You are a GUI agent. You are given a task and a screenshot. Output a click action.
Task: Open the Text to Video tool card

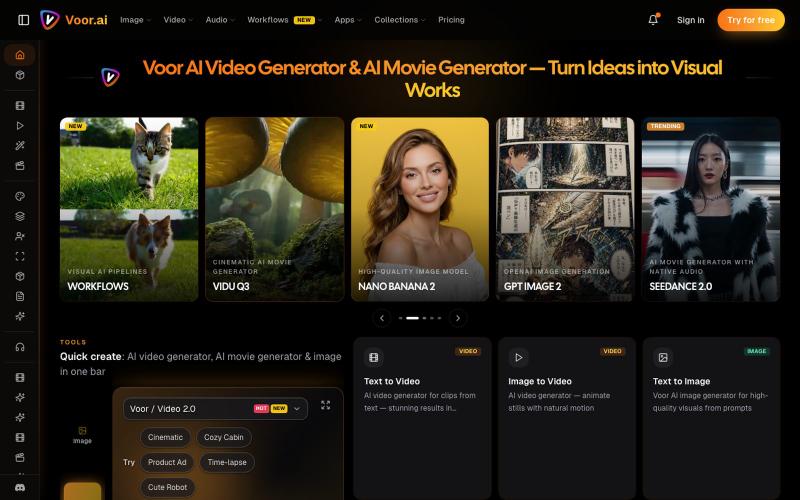click(422, 418)
